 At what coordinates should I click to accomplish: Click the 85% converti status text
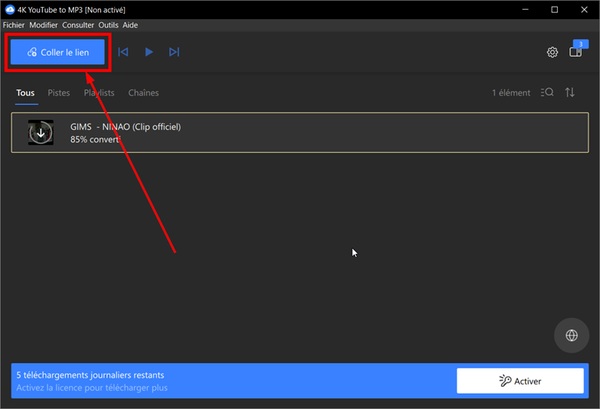tap(95, 139)
